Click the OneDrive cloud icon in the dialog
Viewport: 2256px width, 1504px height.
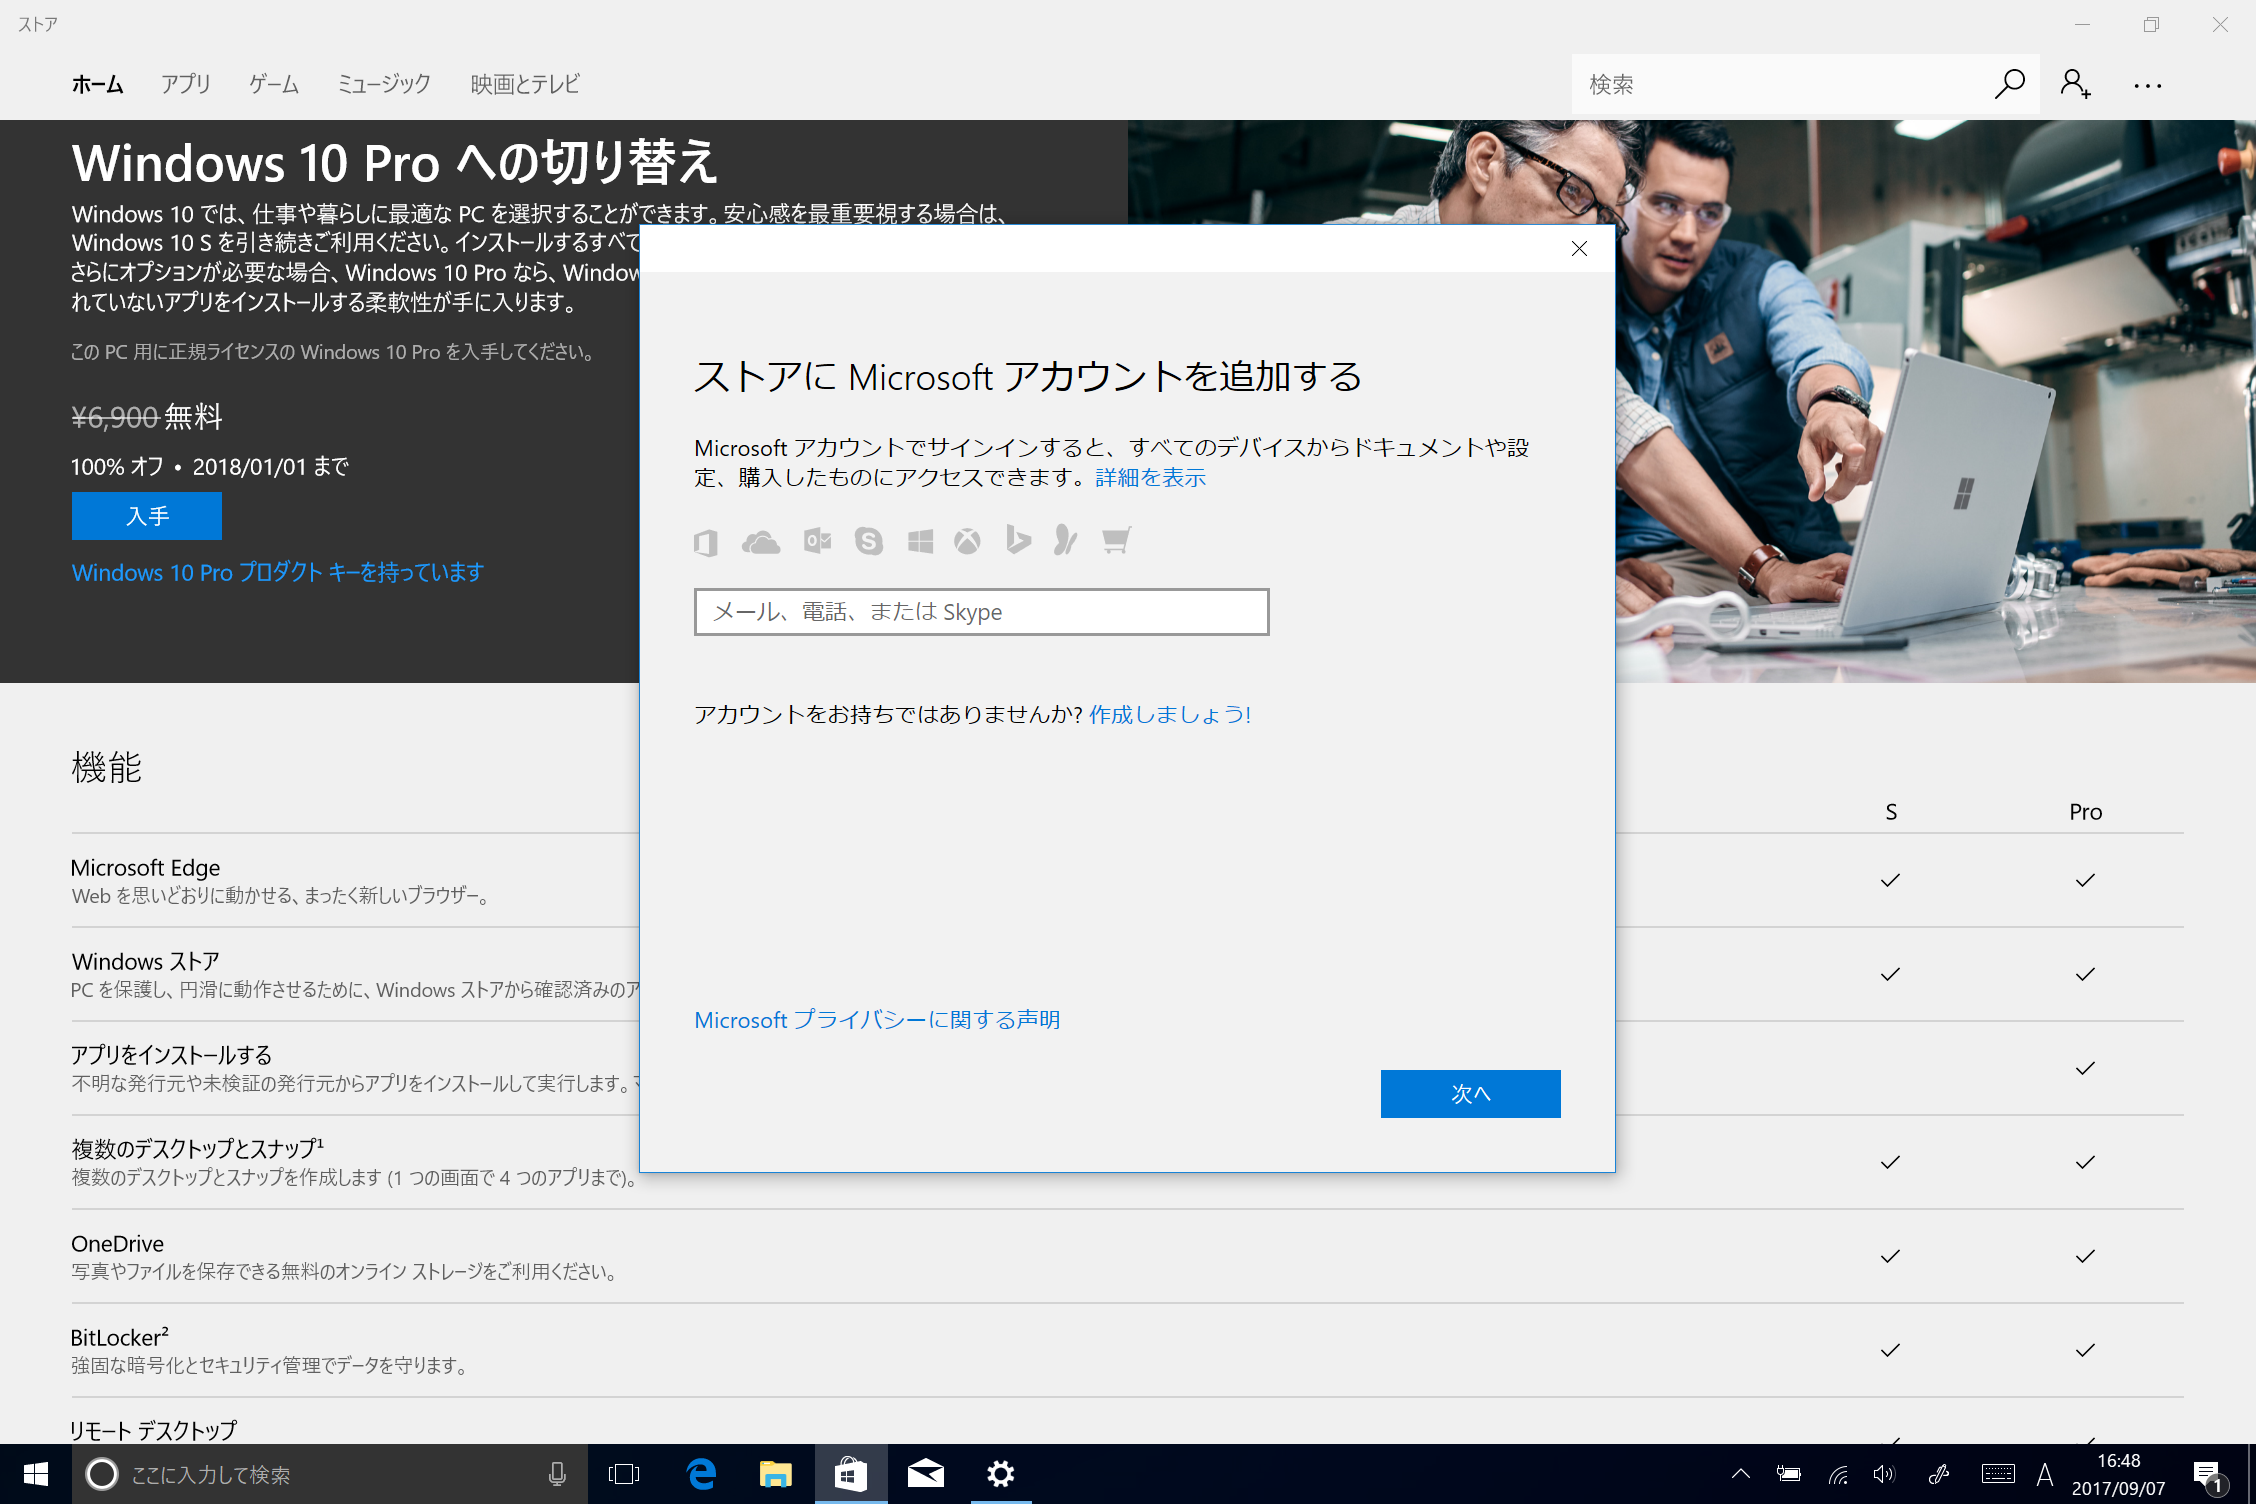tap(761, 540)
